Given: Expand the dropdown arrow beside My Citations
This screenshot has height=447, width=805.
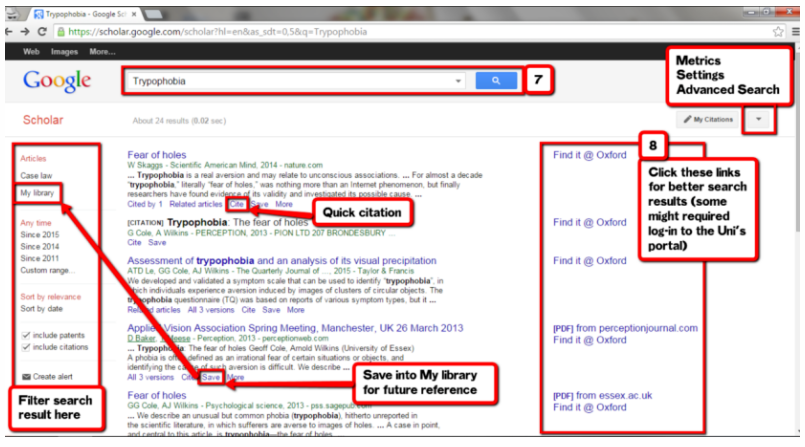Looking at the screenshot, I should pos(758,120).
